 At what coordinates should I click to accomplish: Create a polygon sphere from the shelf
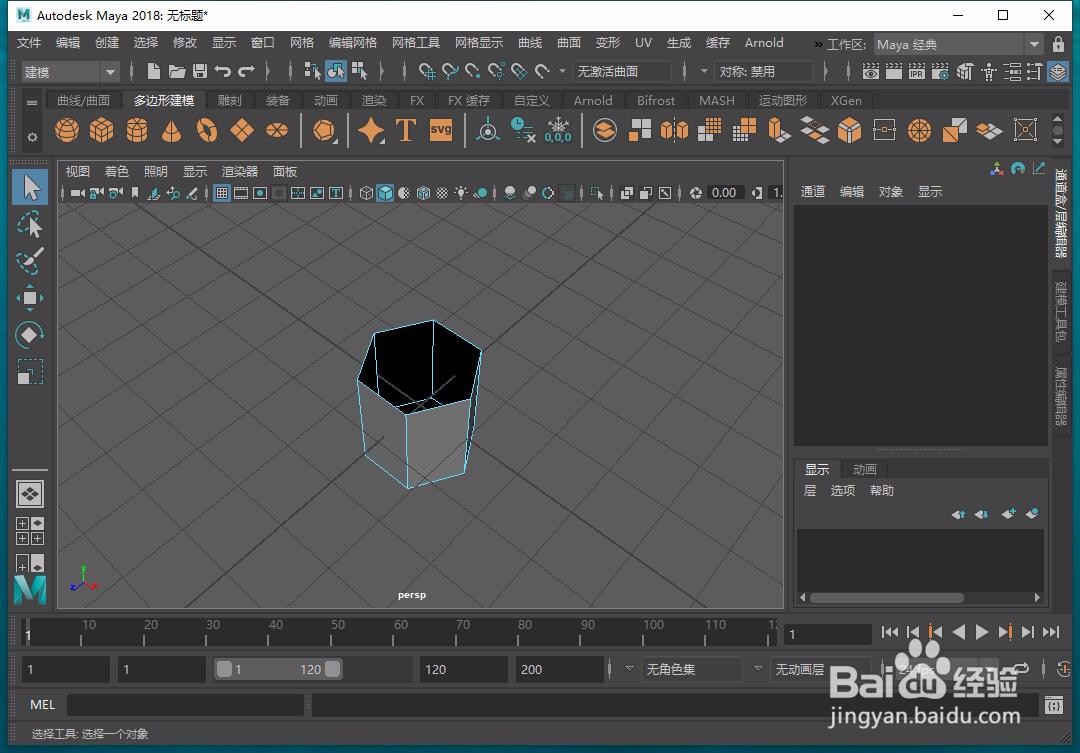click(67, 130)
